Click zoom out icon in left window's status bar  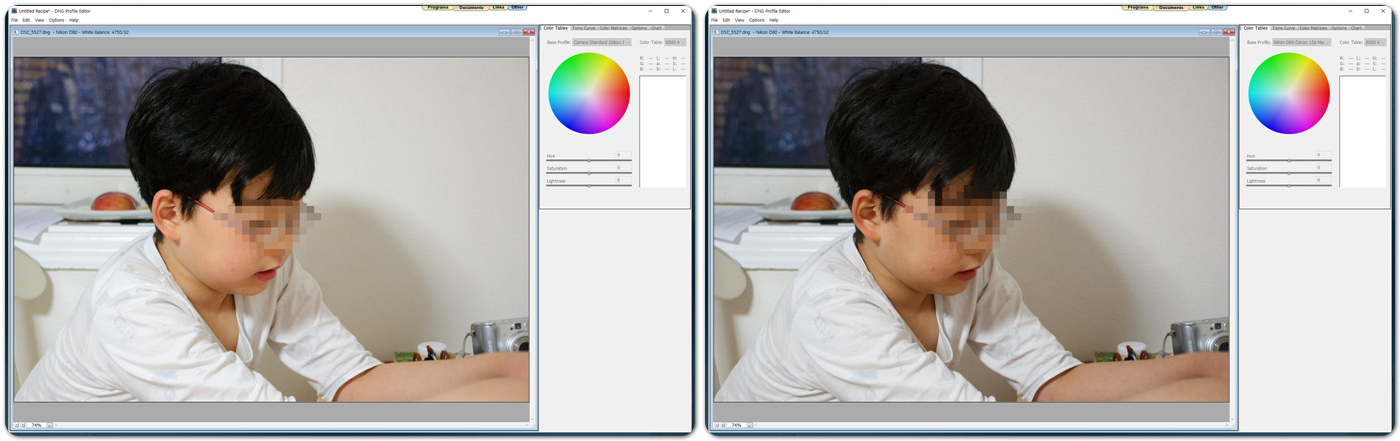coord(16,425)
